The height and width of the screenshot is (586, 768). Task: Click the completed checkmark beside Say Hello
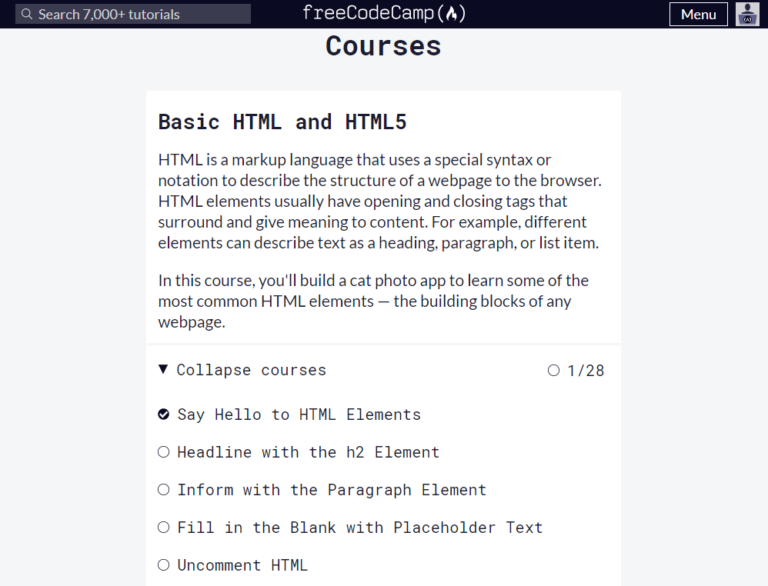164,415
